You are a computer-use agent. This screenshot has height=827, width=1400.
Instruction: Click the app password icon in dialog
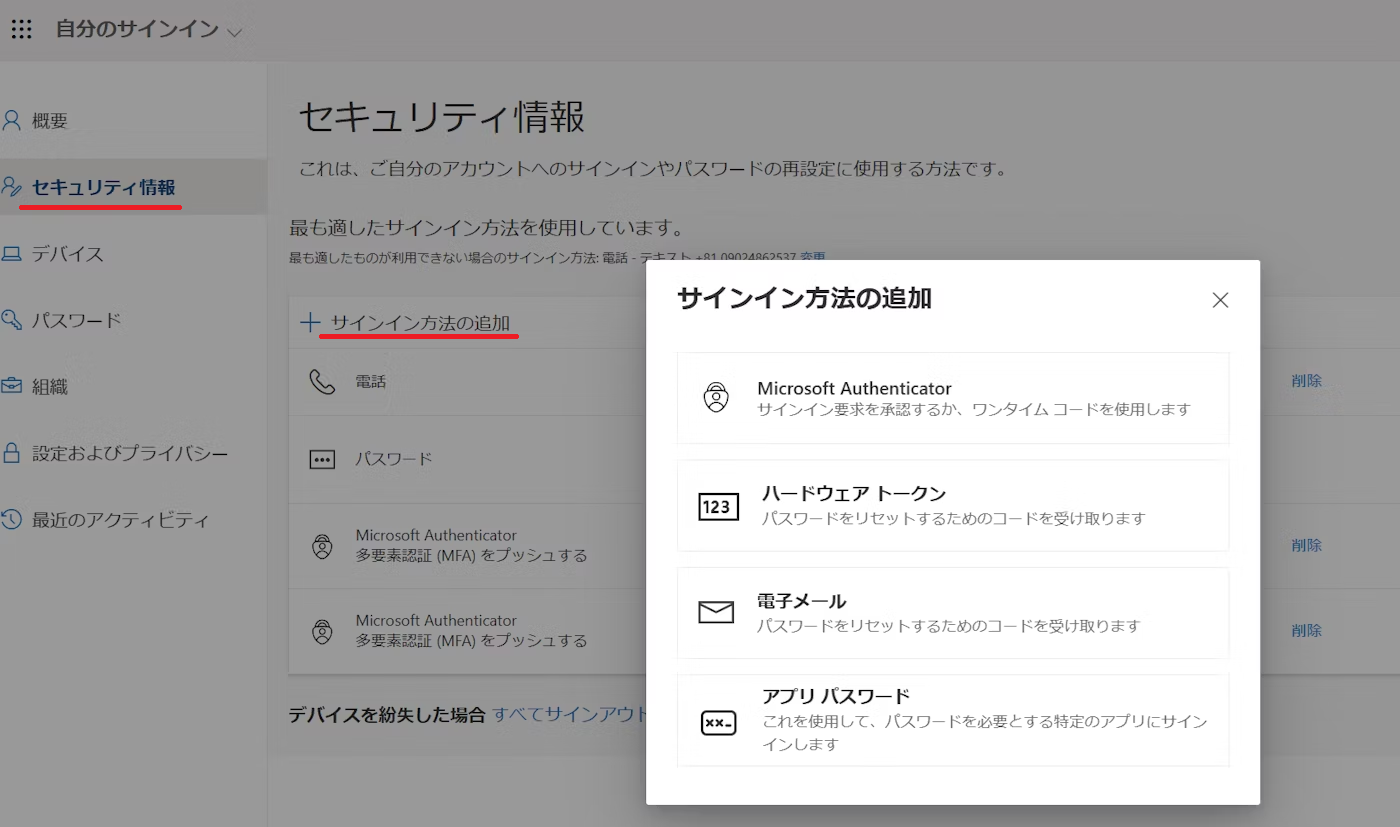coord(718,722)
